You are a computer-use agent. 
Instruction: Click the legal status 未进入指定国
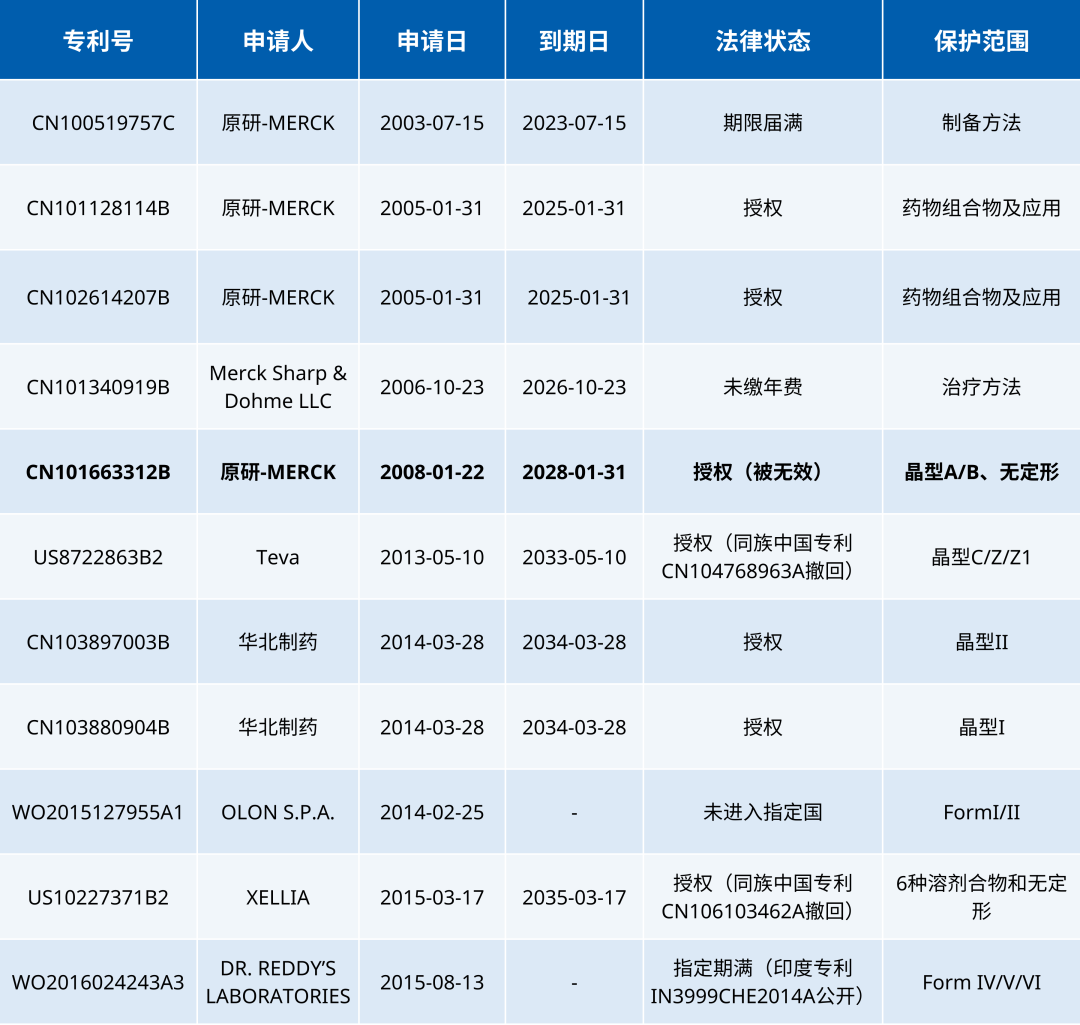coord(762,813)
